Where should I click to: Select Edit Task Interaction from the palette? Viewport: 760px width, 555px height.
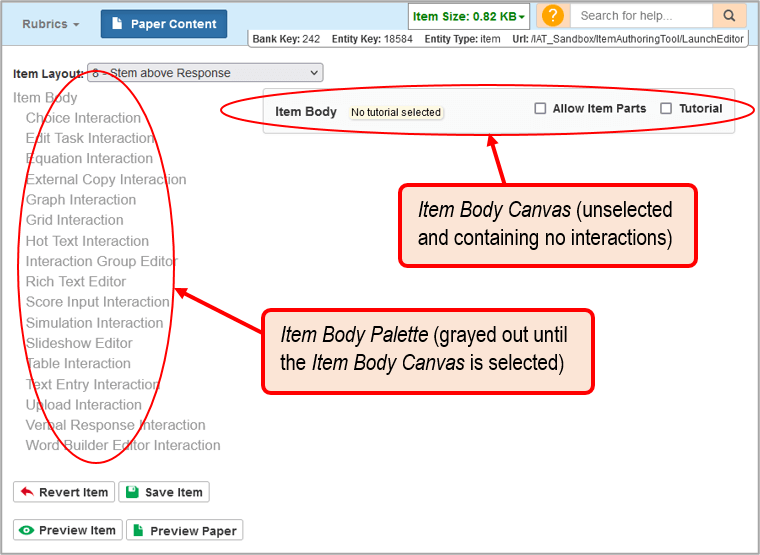pyautogui.click(x=90, y=138)
